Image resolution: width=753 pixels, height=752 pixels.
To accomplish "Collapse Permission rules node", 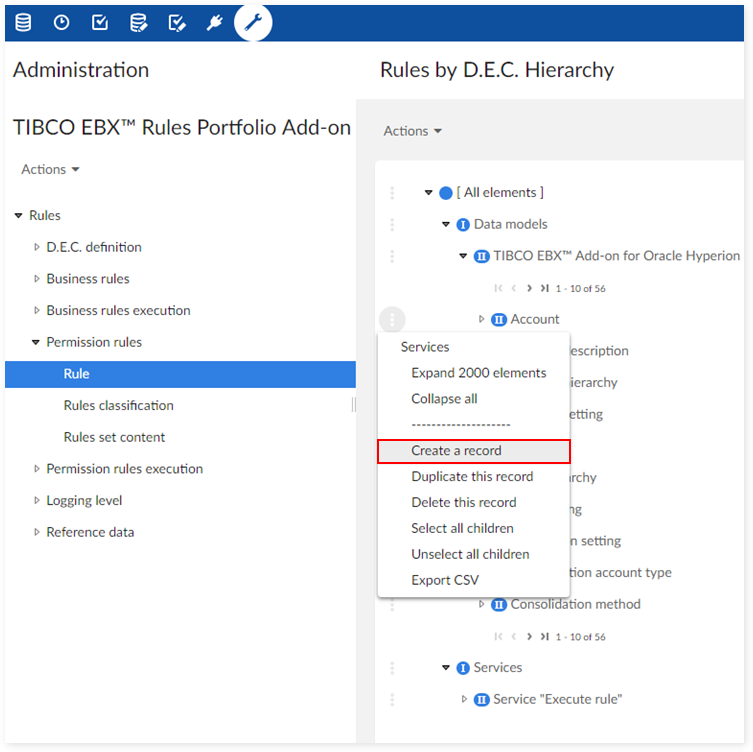I will pos(36,342).
